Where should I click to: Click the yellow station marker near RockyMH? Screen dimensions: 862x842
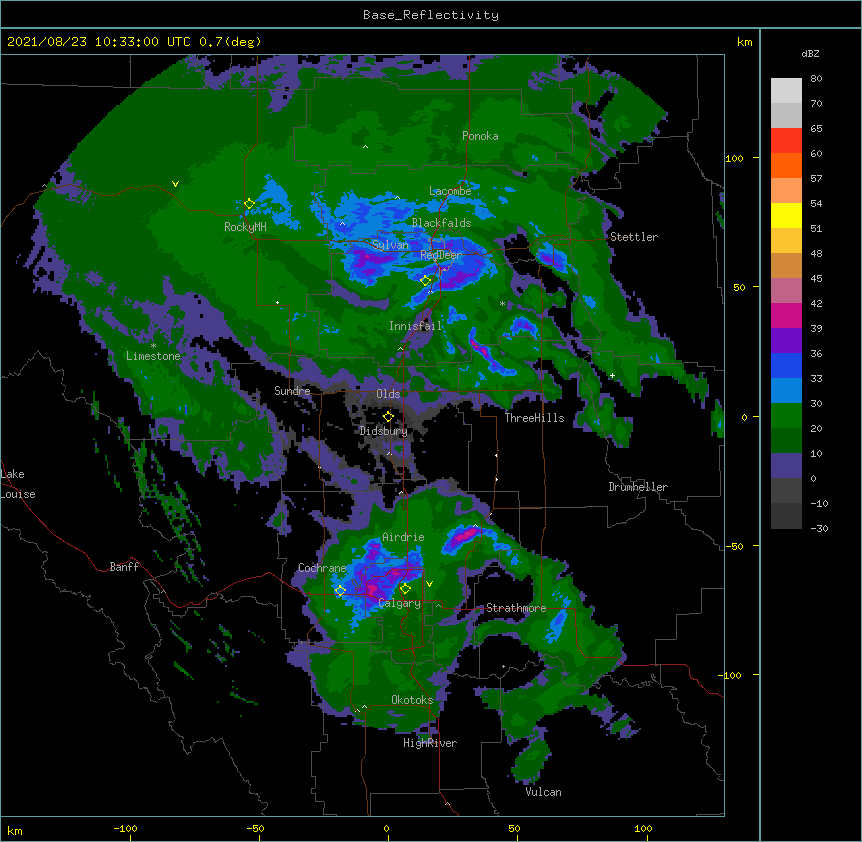pos(249,204)
